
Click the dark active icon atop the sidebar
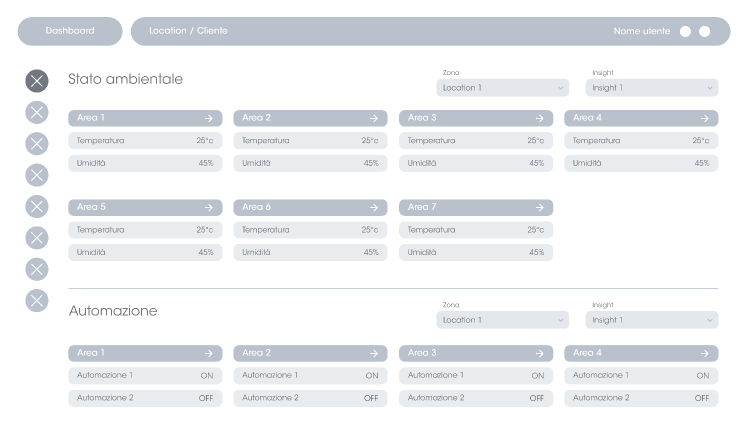point(36,81)
